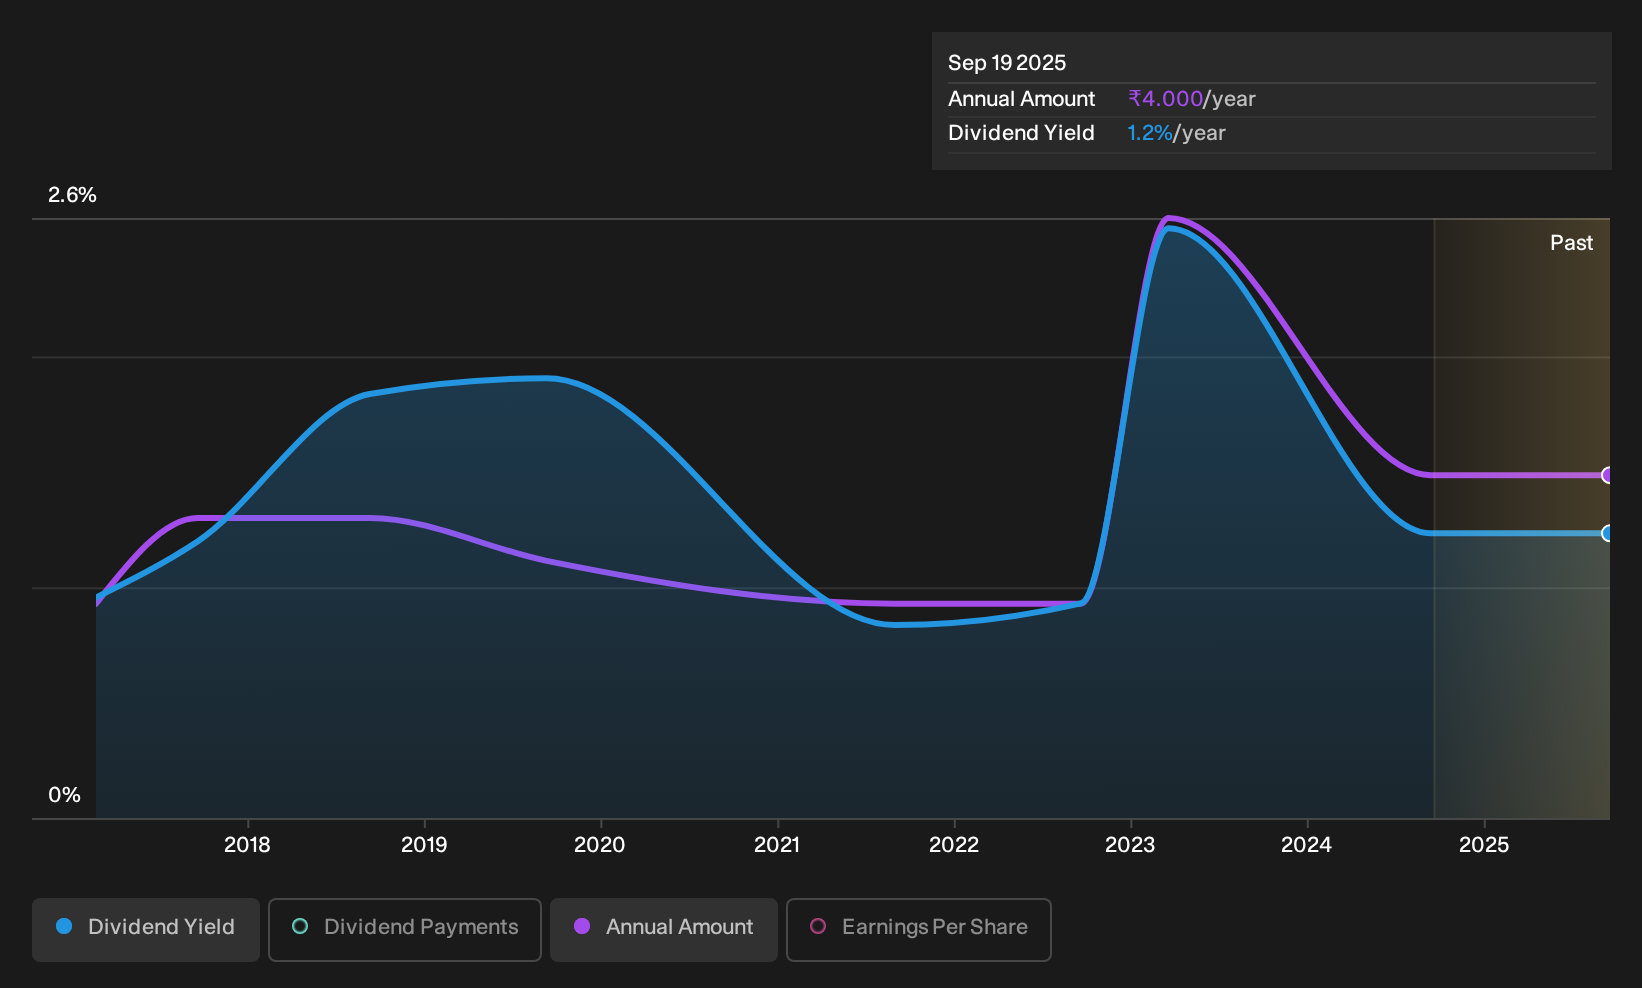Viewport: 1642px width, 988px height.
Task: Click the purple Annual Amount legend dot
Action: [582, 927]
